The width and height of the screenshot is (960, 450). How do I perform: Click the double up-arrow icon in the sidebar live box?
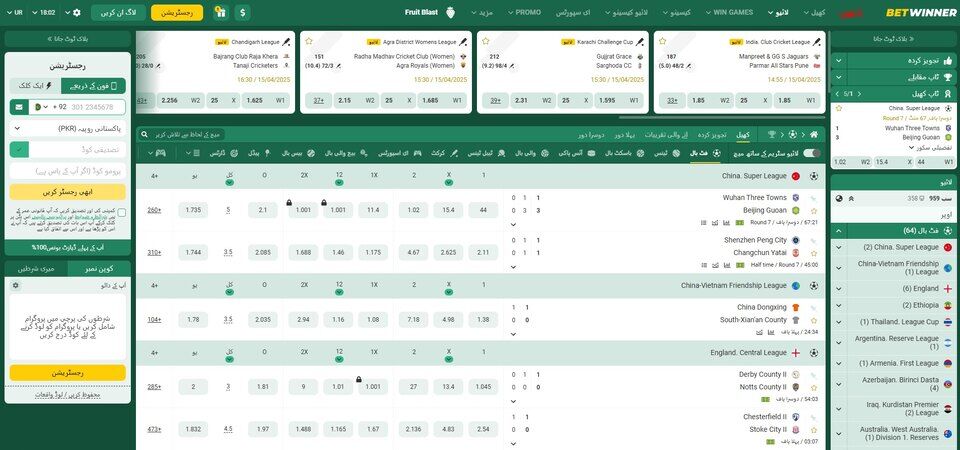tap(851, 198)
